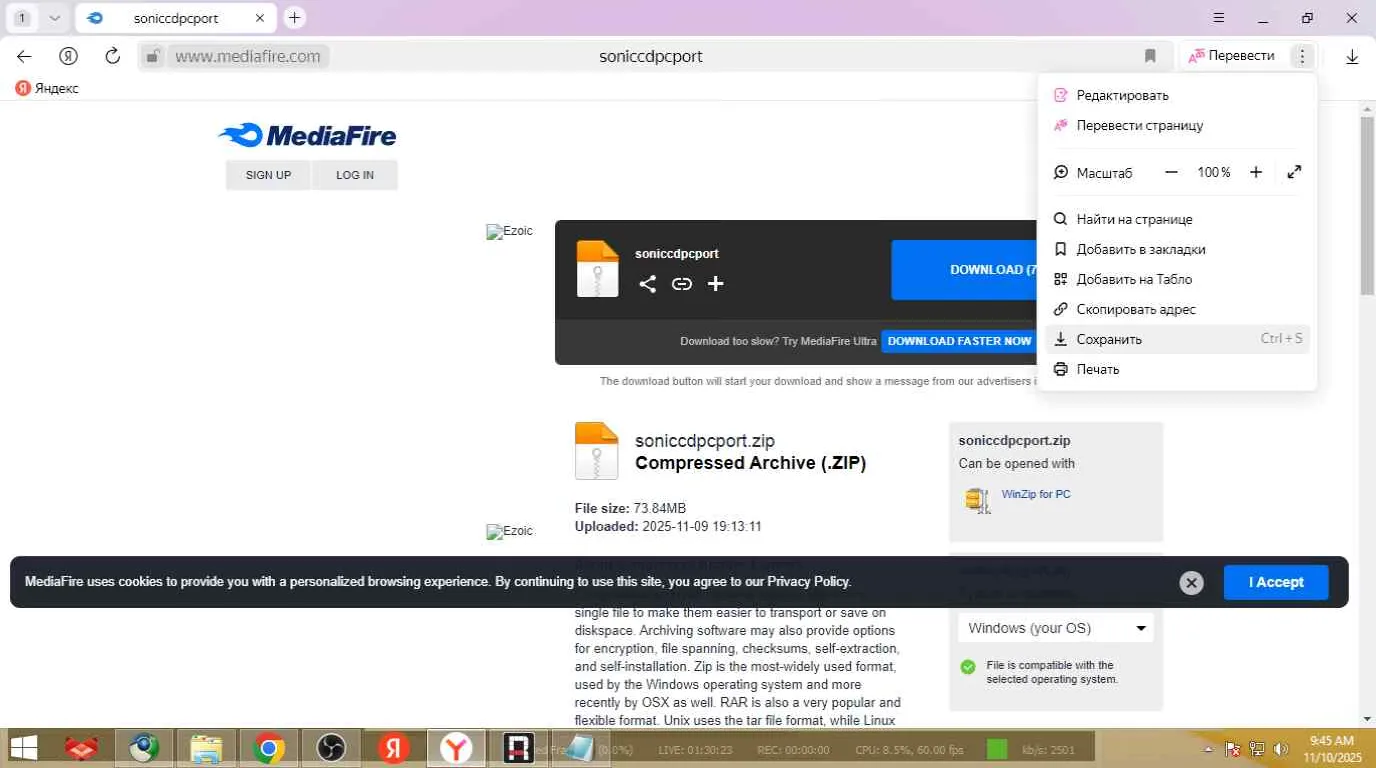This screenshot has width=1376, height=768.
Task: Click the WinZip icon in sidebar
Action: click(977, 500)
